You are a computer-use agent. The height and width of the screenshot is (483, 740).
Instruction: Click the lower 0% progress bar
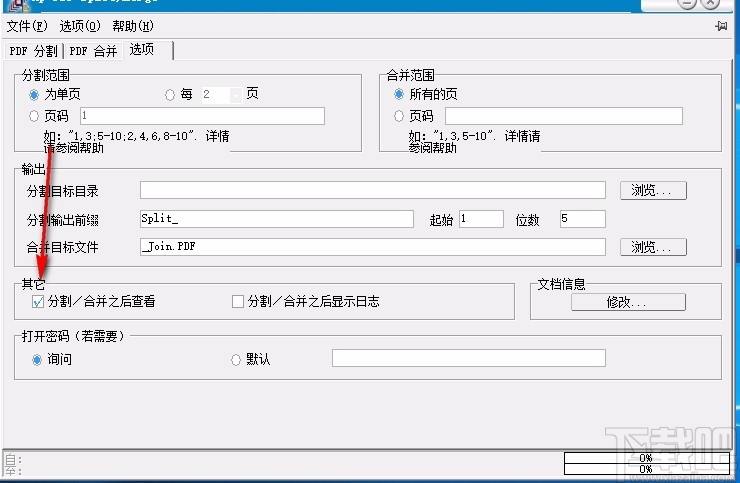point(647,469)
